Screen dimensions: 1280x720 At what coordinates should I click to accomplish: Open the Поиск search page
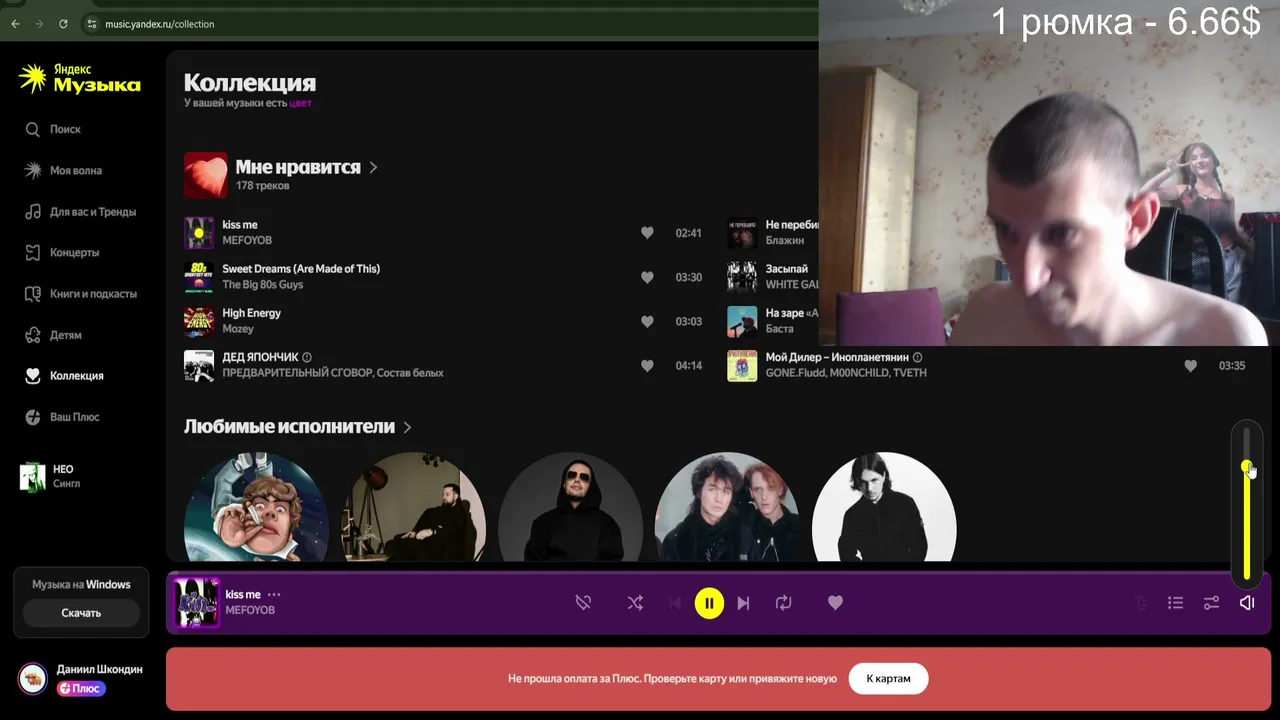point(65,129)
